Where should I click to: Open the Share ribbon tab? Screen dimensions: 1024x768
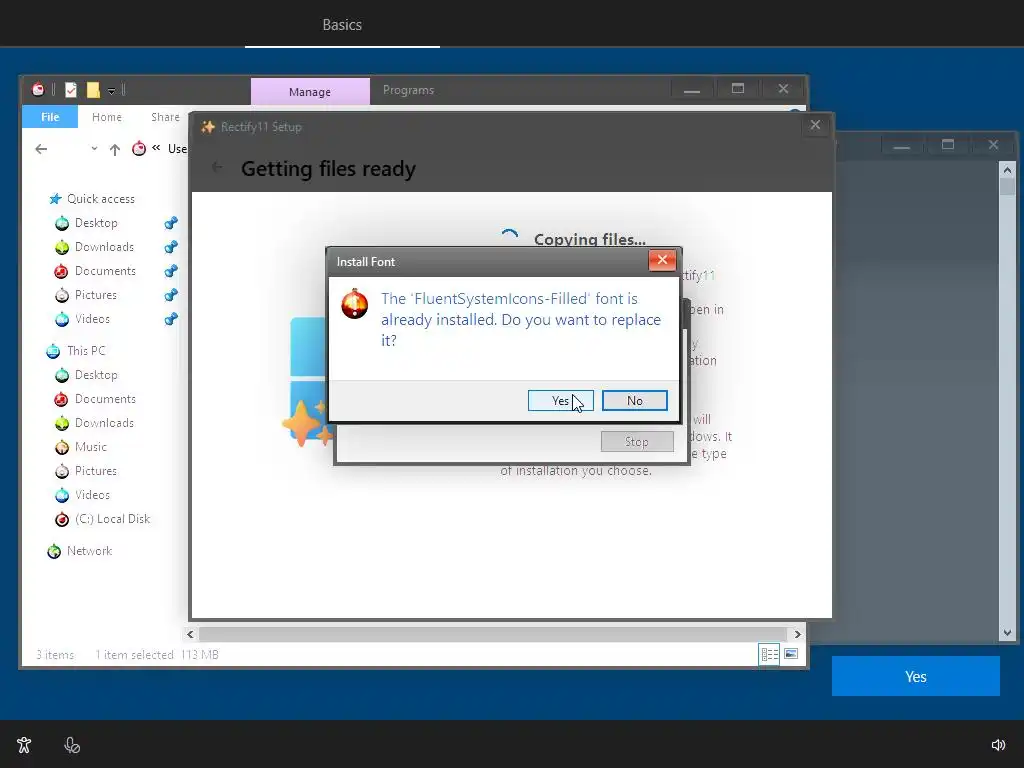coord(165,117)
